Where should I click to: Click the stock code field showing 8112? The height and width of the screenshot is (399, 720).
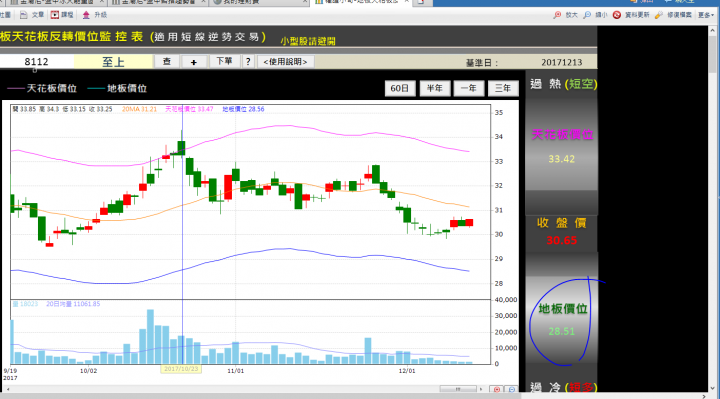pos(37,62)
